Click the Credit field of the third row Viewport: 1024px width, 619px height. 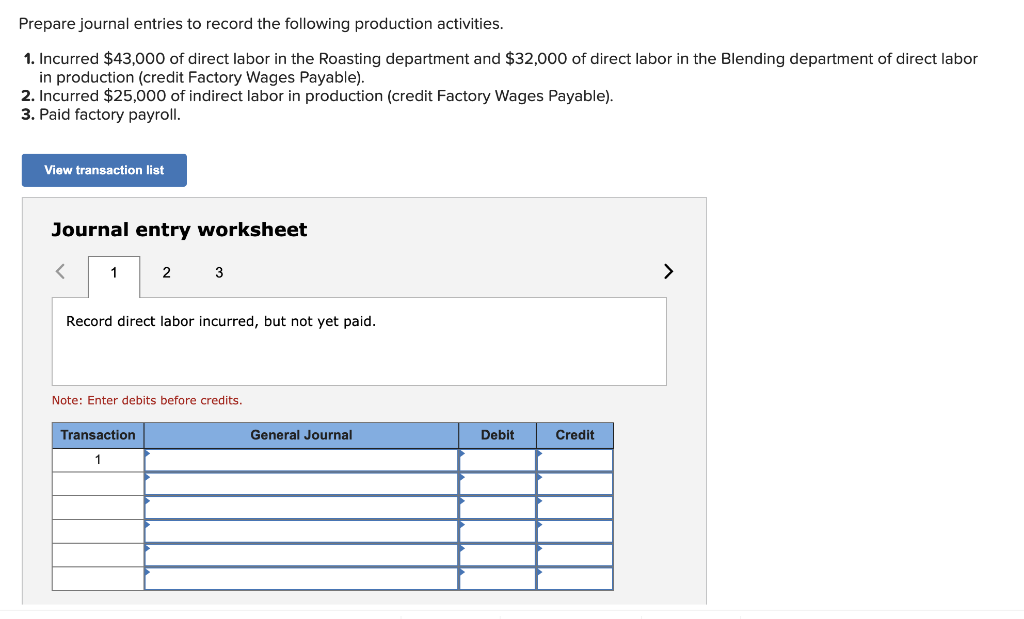tap(574, 507)
